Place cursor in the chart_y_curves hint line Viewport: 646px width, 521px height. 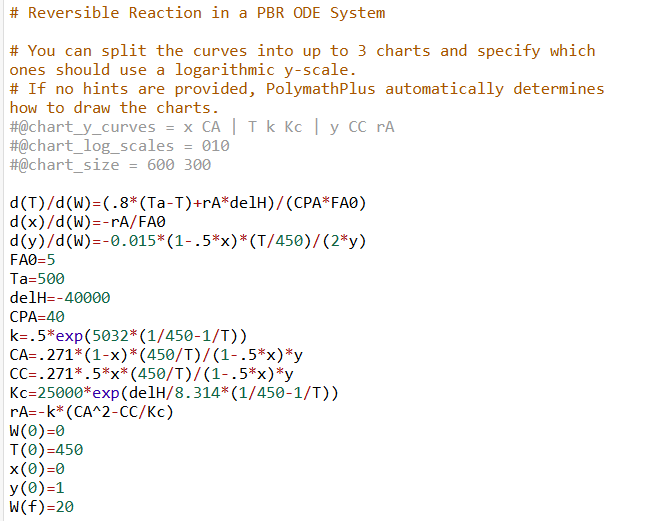point(202,127)
